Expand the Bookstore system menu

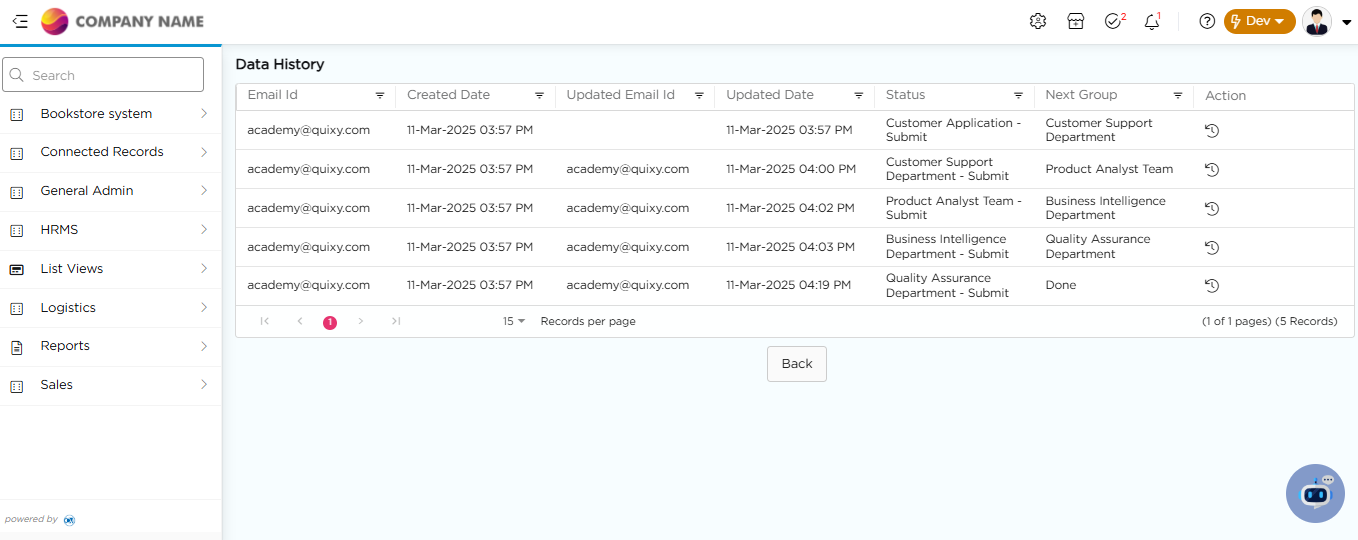pos(110,114)
